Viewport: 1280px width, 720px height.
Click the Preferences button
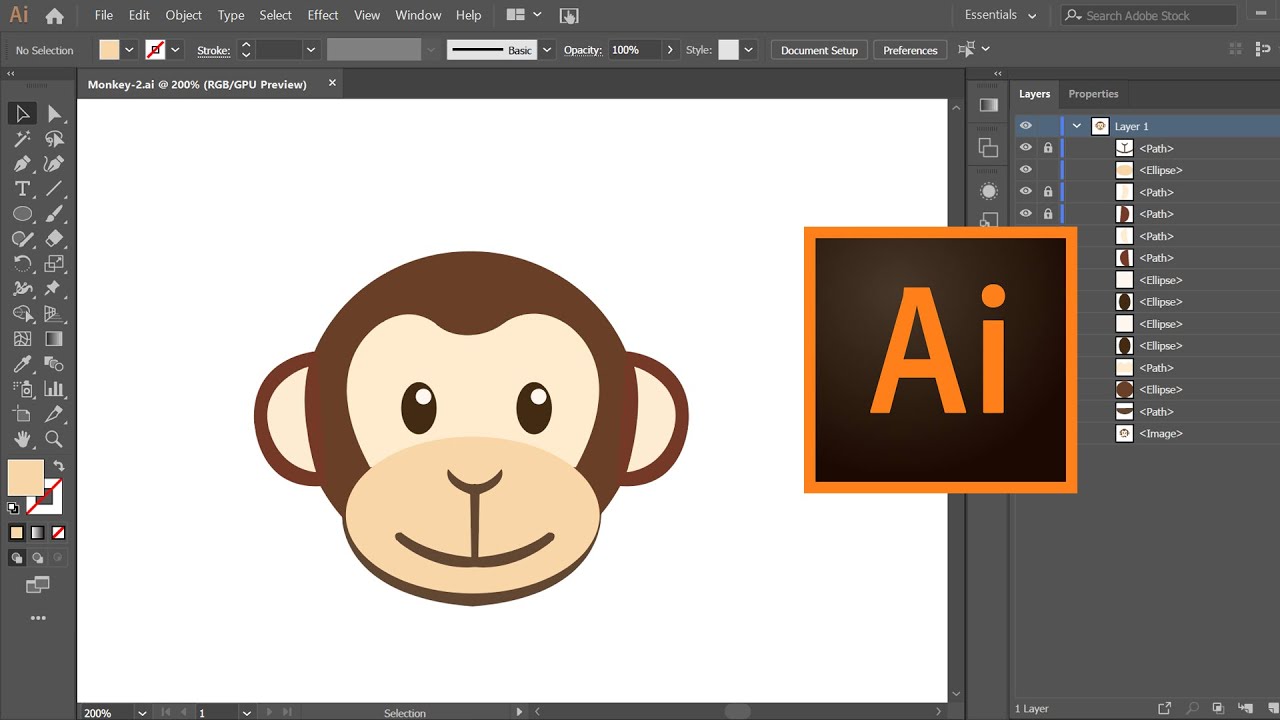910,50
